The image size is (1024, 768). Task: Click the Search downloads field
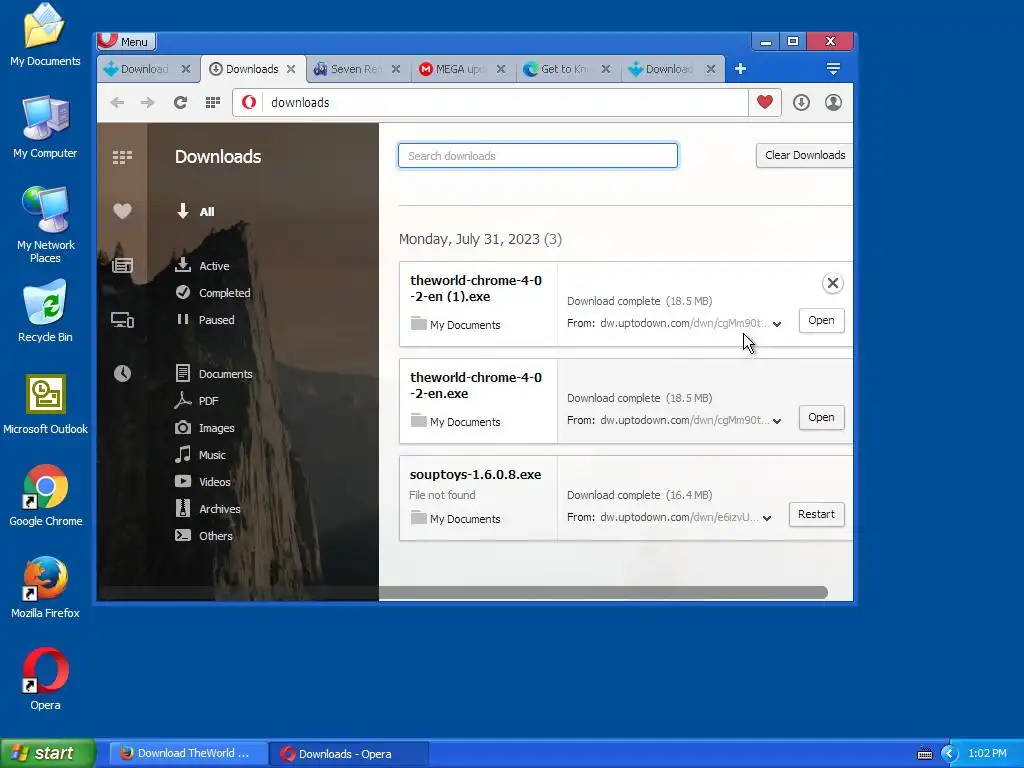(537, 155)
